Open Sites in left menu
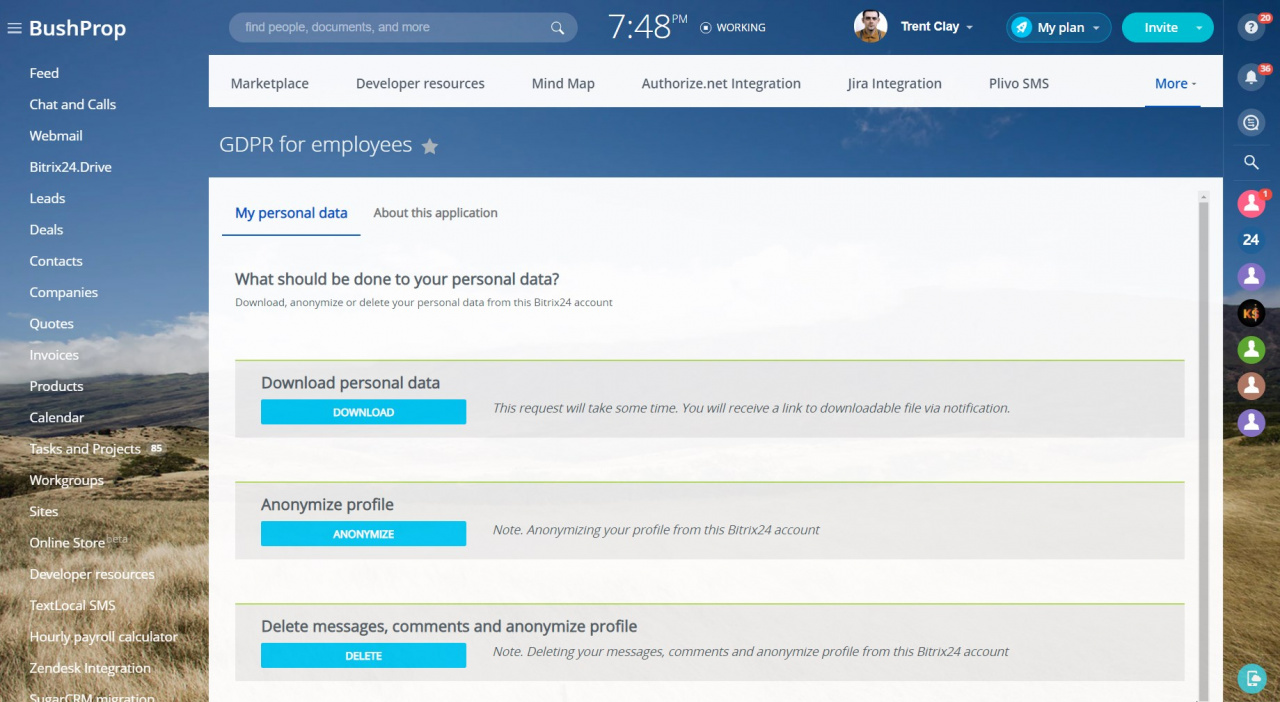This screenshot has height=702, width=1280. click(44, 511)
